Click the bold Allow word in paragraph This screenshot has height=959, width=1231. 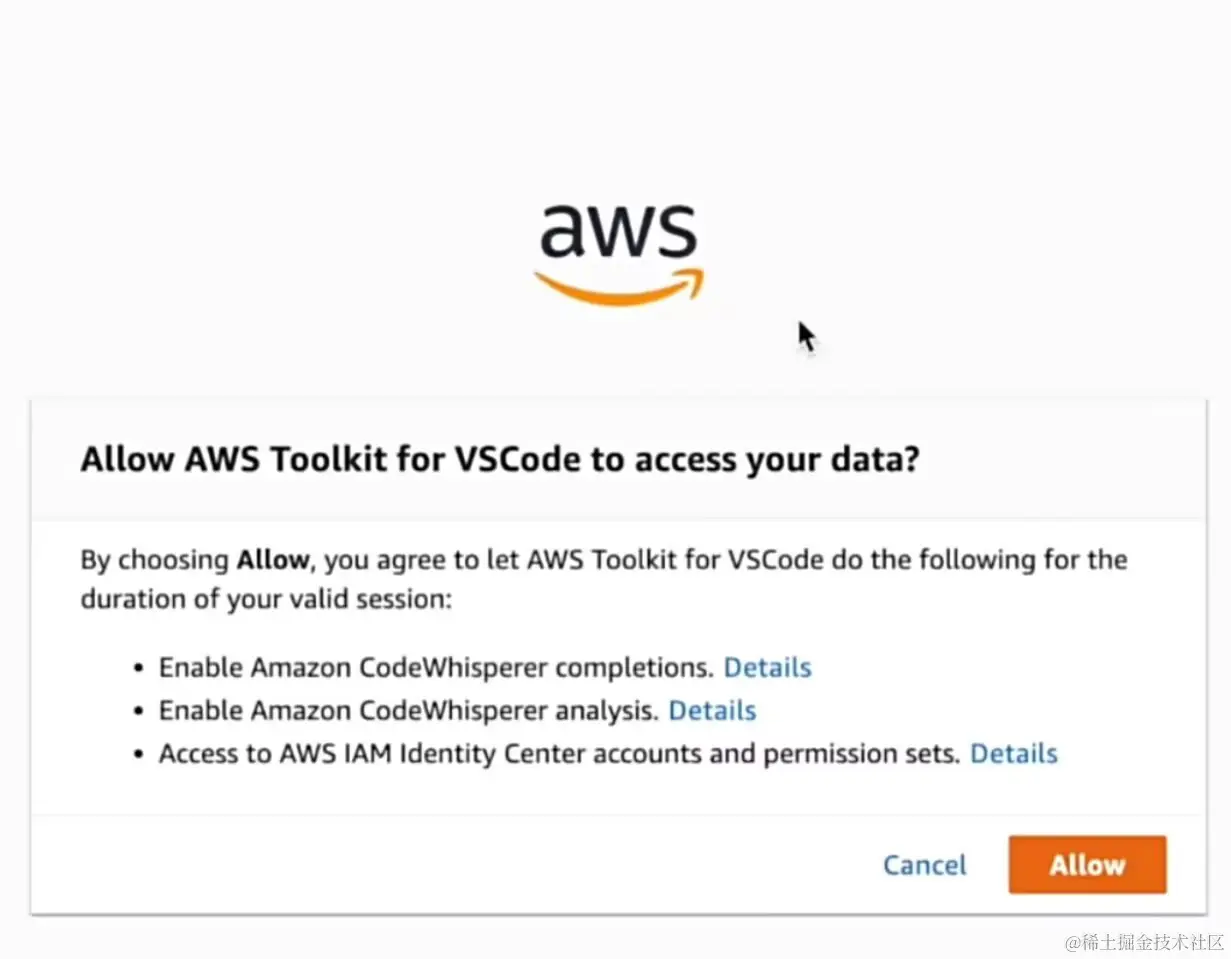pyautogui.click(x=272, y=560)
